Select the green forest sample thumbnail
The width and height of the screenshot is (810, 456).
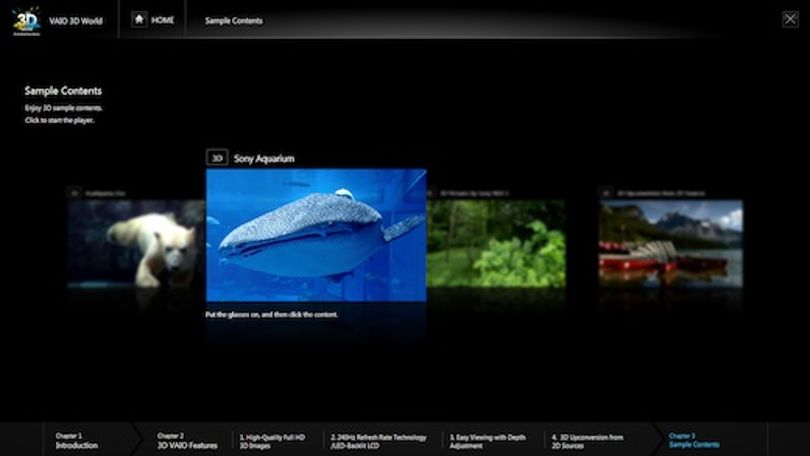coord(496,243)
